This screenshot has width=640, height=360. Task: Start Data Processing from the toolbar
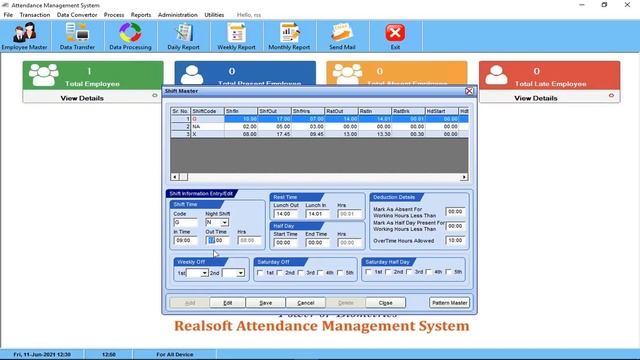click(x=130, y=36)
